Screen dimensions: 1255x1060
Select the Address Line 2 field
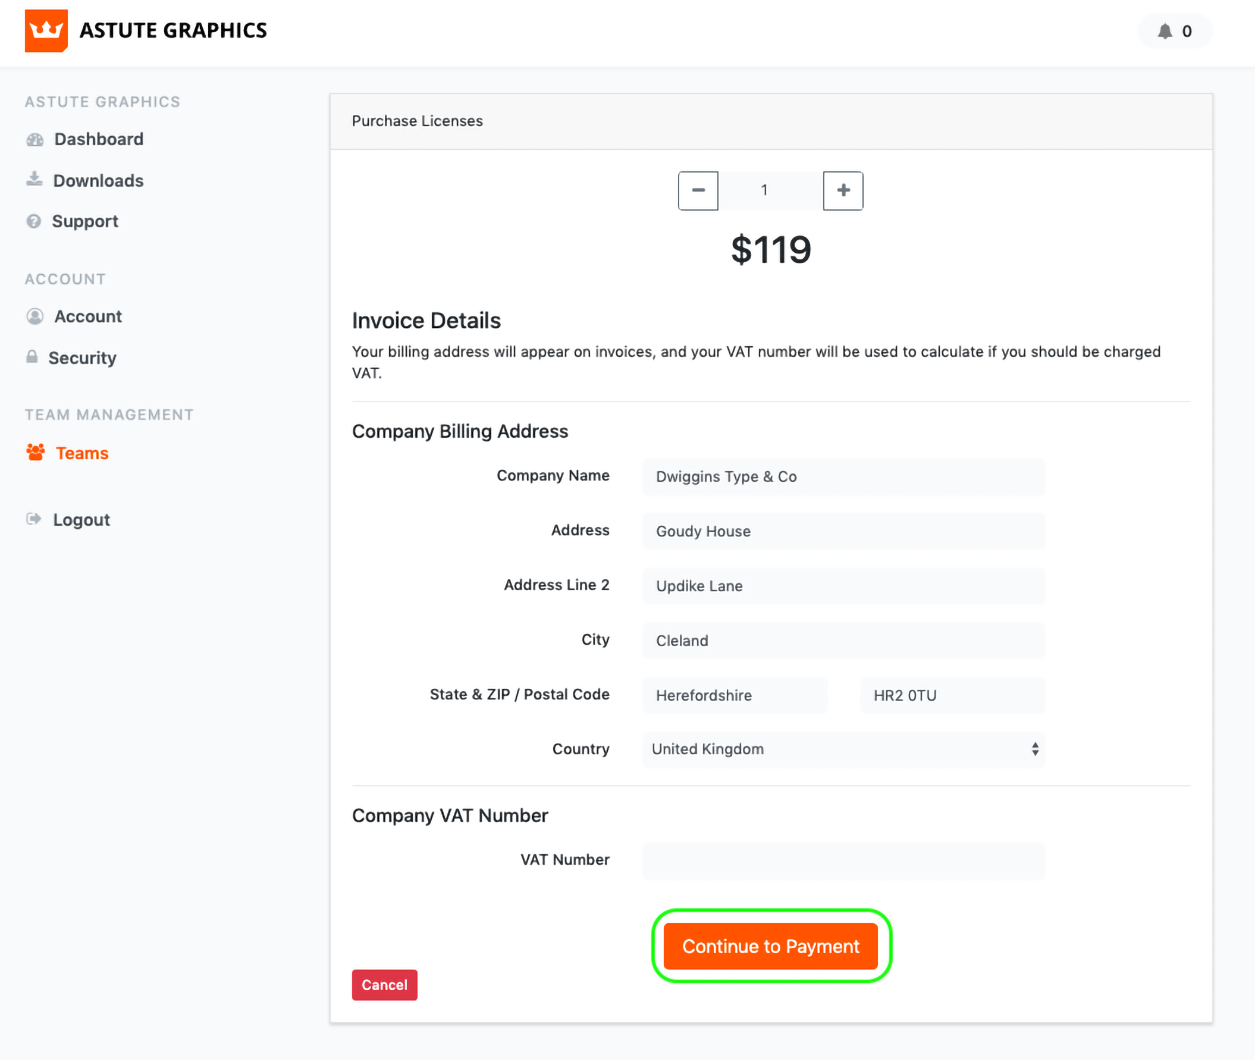click(x=843, y=586)
